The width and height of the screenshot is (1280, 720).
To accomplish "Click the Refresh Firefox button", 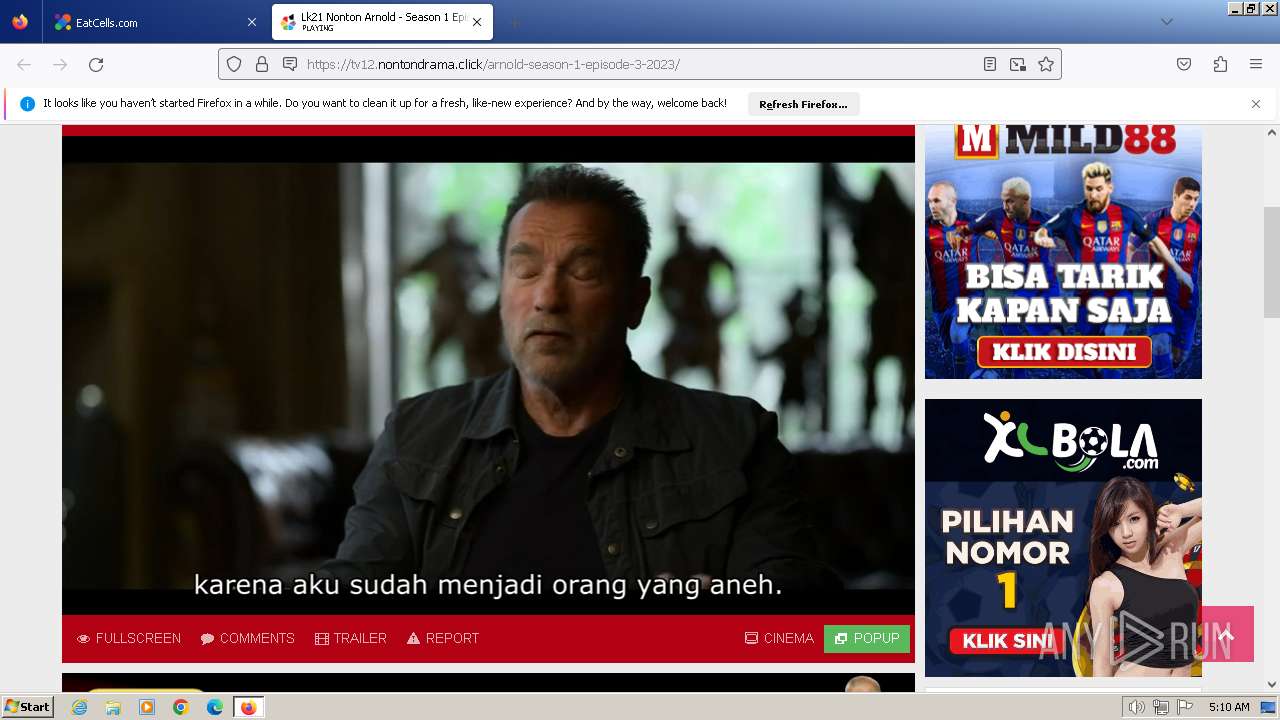I will click(x=803, y=104).
